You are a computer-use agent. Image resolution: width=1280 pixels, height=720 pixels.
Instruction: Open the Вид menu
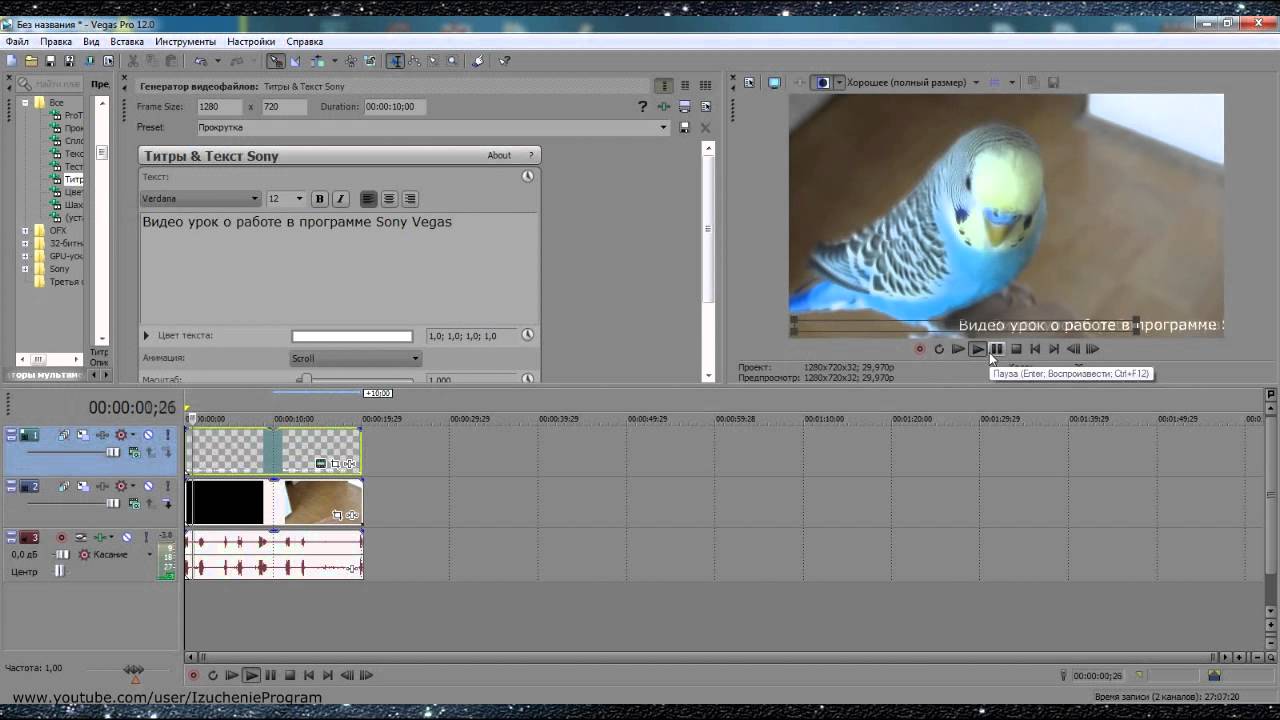click(91, 42)
